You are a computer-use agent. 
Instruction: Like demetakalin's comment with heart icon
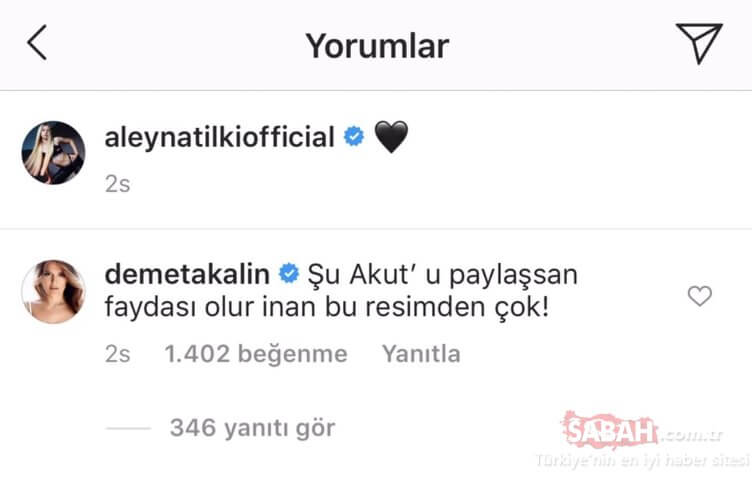point(700,296)
